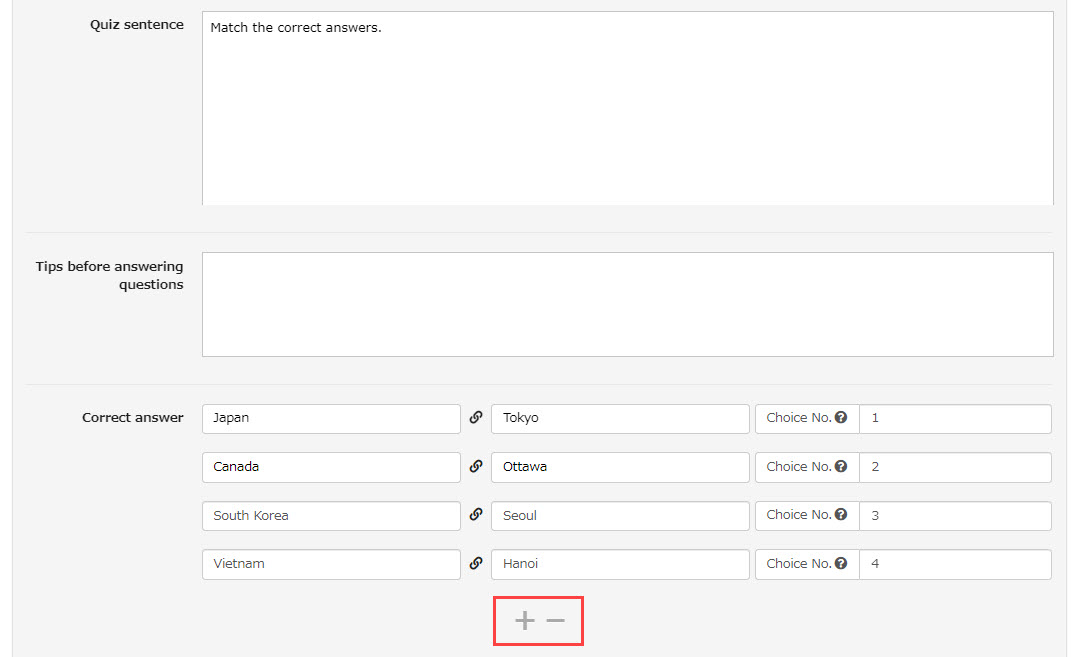Click the link icon between Canada and Ottawa

pos(476,467)
